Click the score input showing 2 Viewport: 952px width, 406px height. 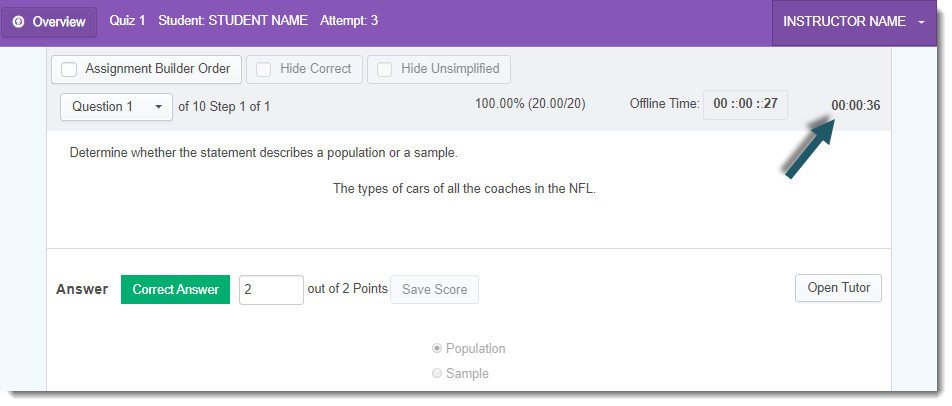coord(271,290)
